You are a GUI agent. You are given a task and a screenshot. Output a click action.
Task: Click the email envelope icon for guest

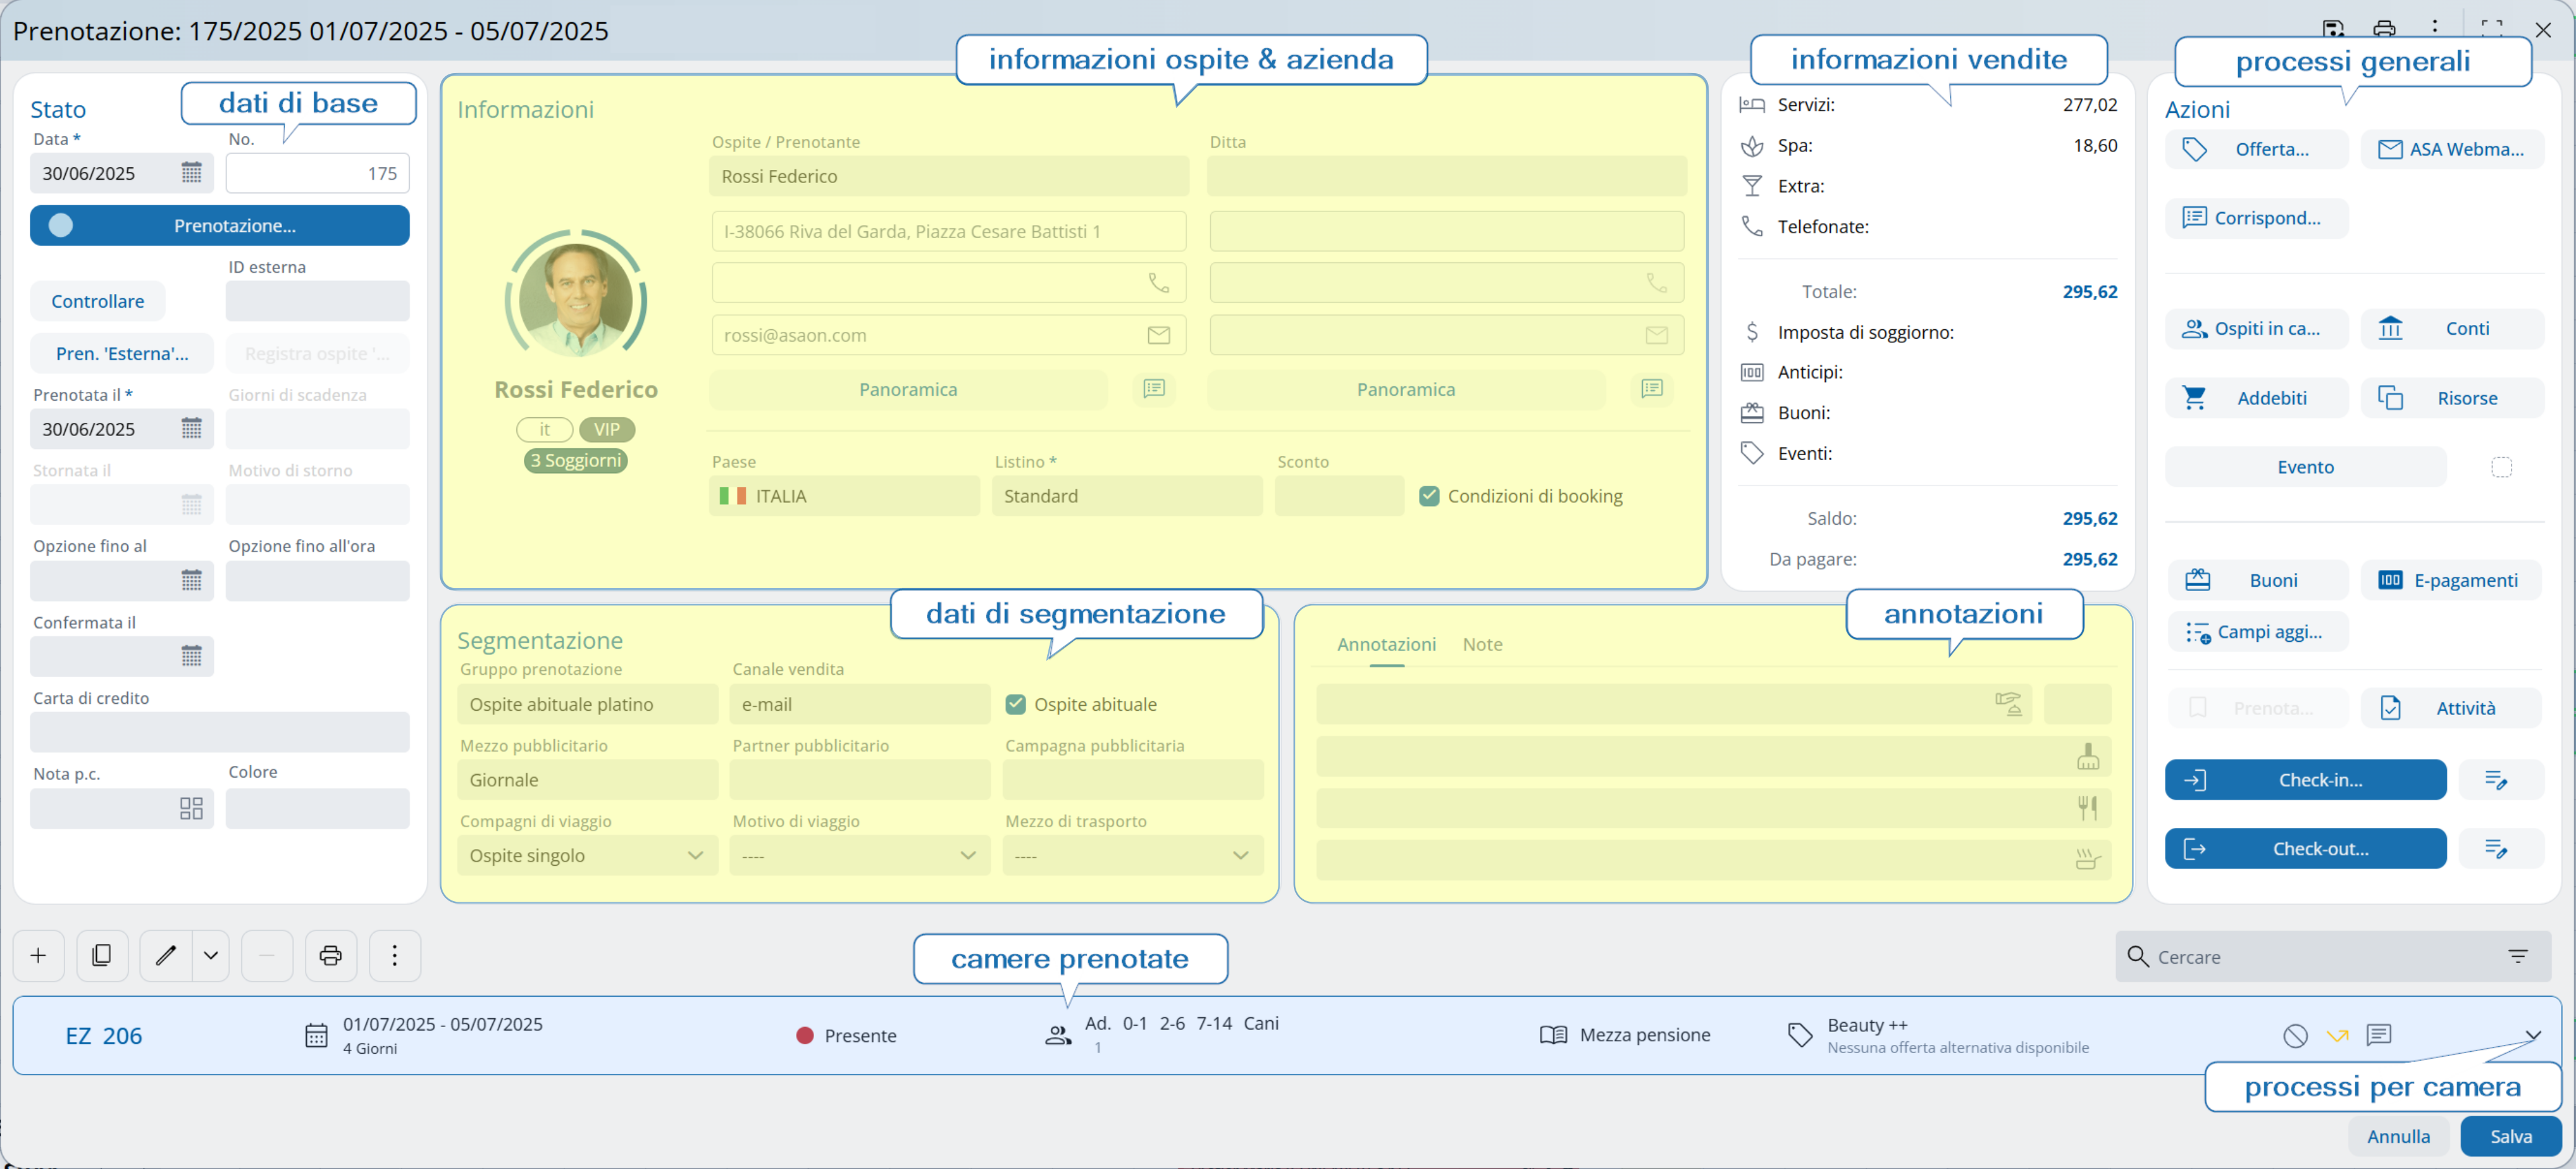click(x=1158, y=335)
